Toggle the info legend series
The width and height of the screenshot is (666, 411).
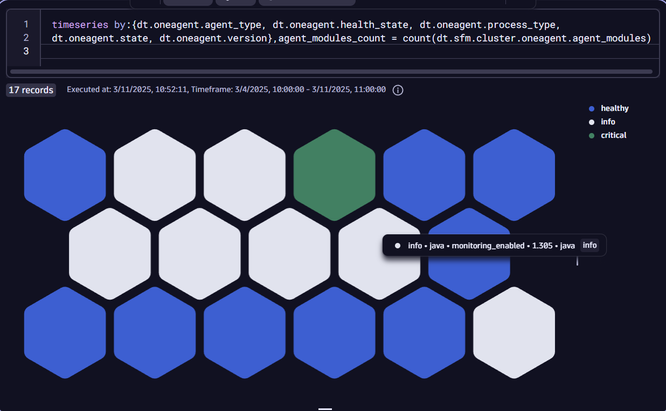607,122
